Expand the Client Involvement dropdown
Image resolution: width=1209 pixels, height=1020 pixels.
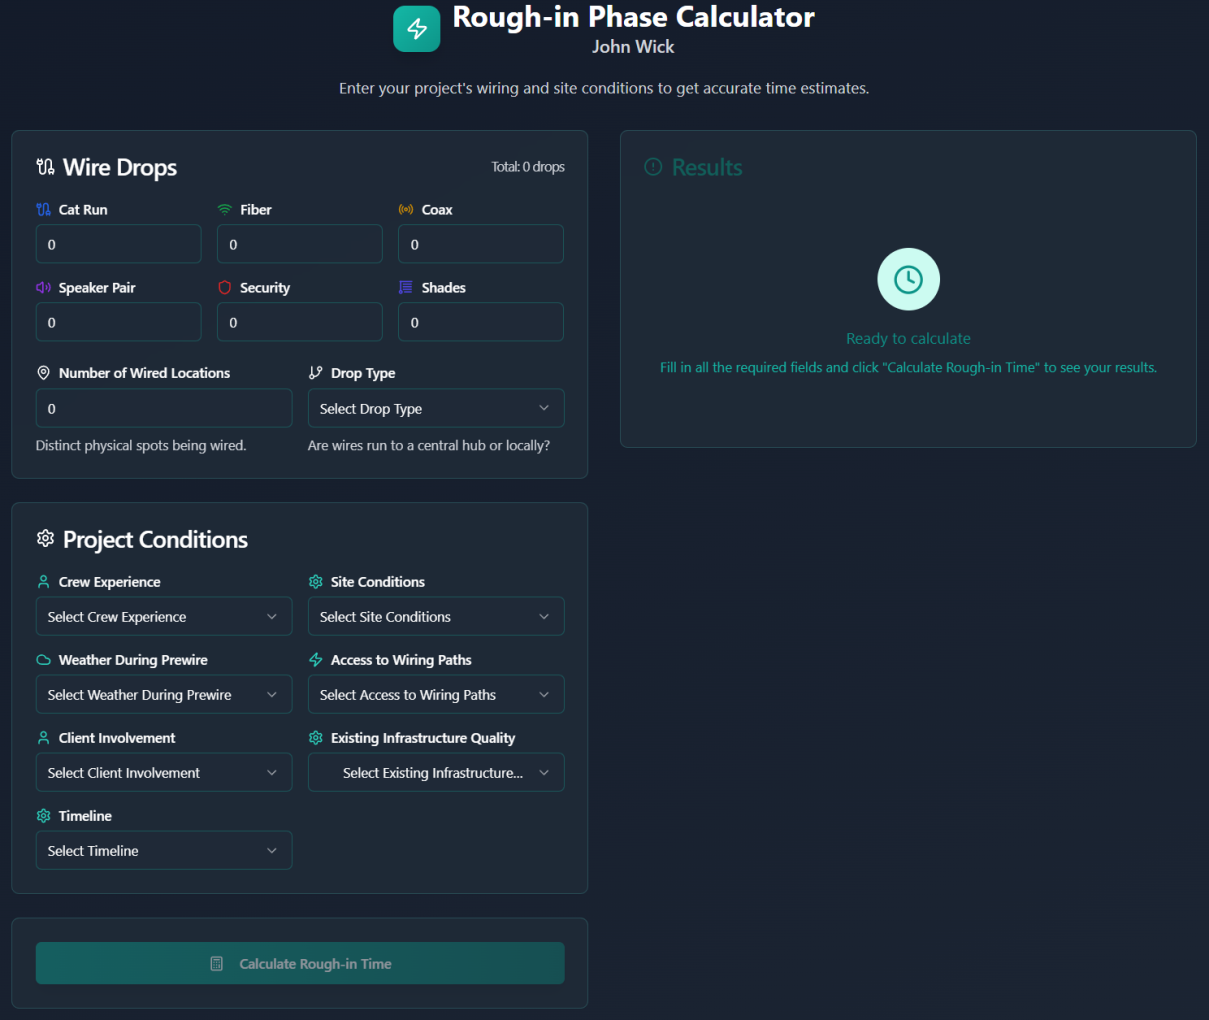click(x=163, y=773)
